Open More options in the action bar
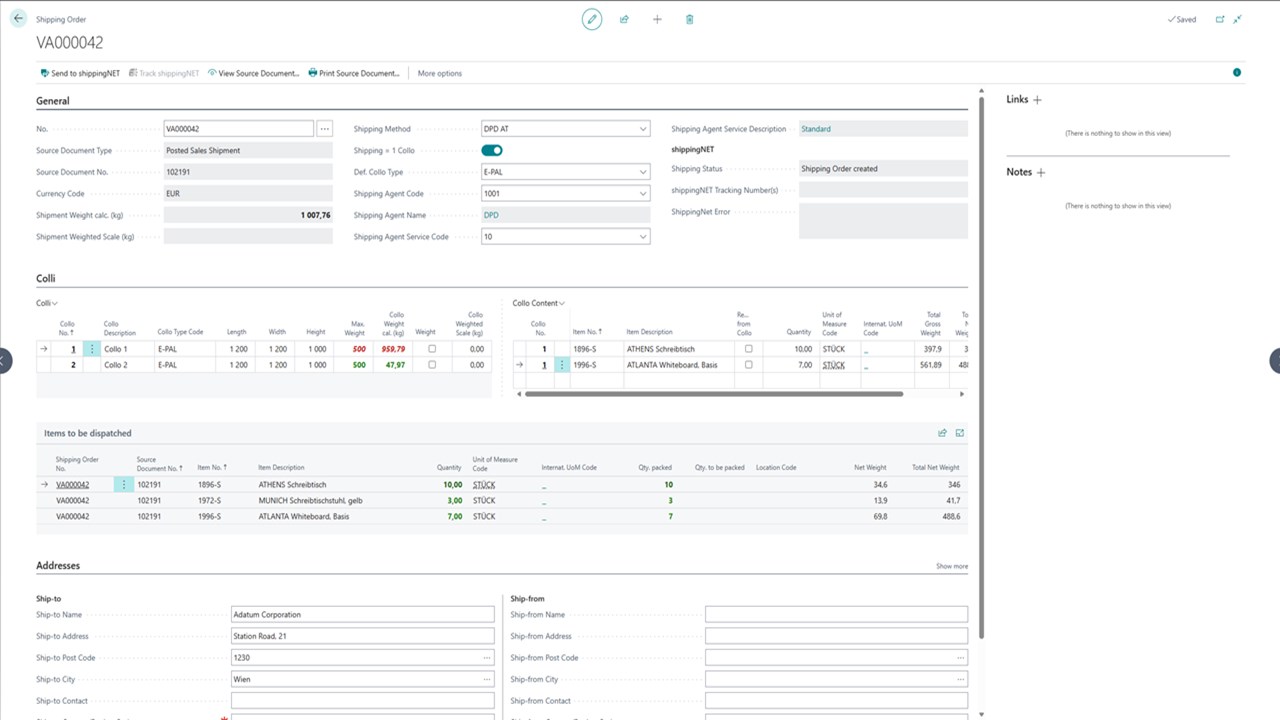Image resolution: width=1280 pixels, height=720 pixels. tap(440, 73)
